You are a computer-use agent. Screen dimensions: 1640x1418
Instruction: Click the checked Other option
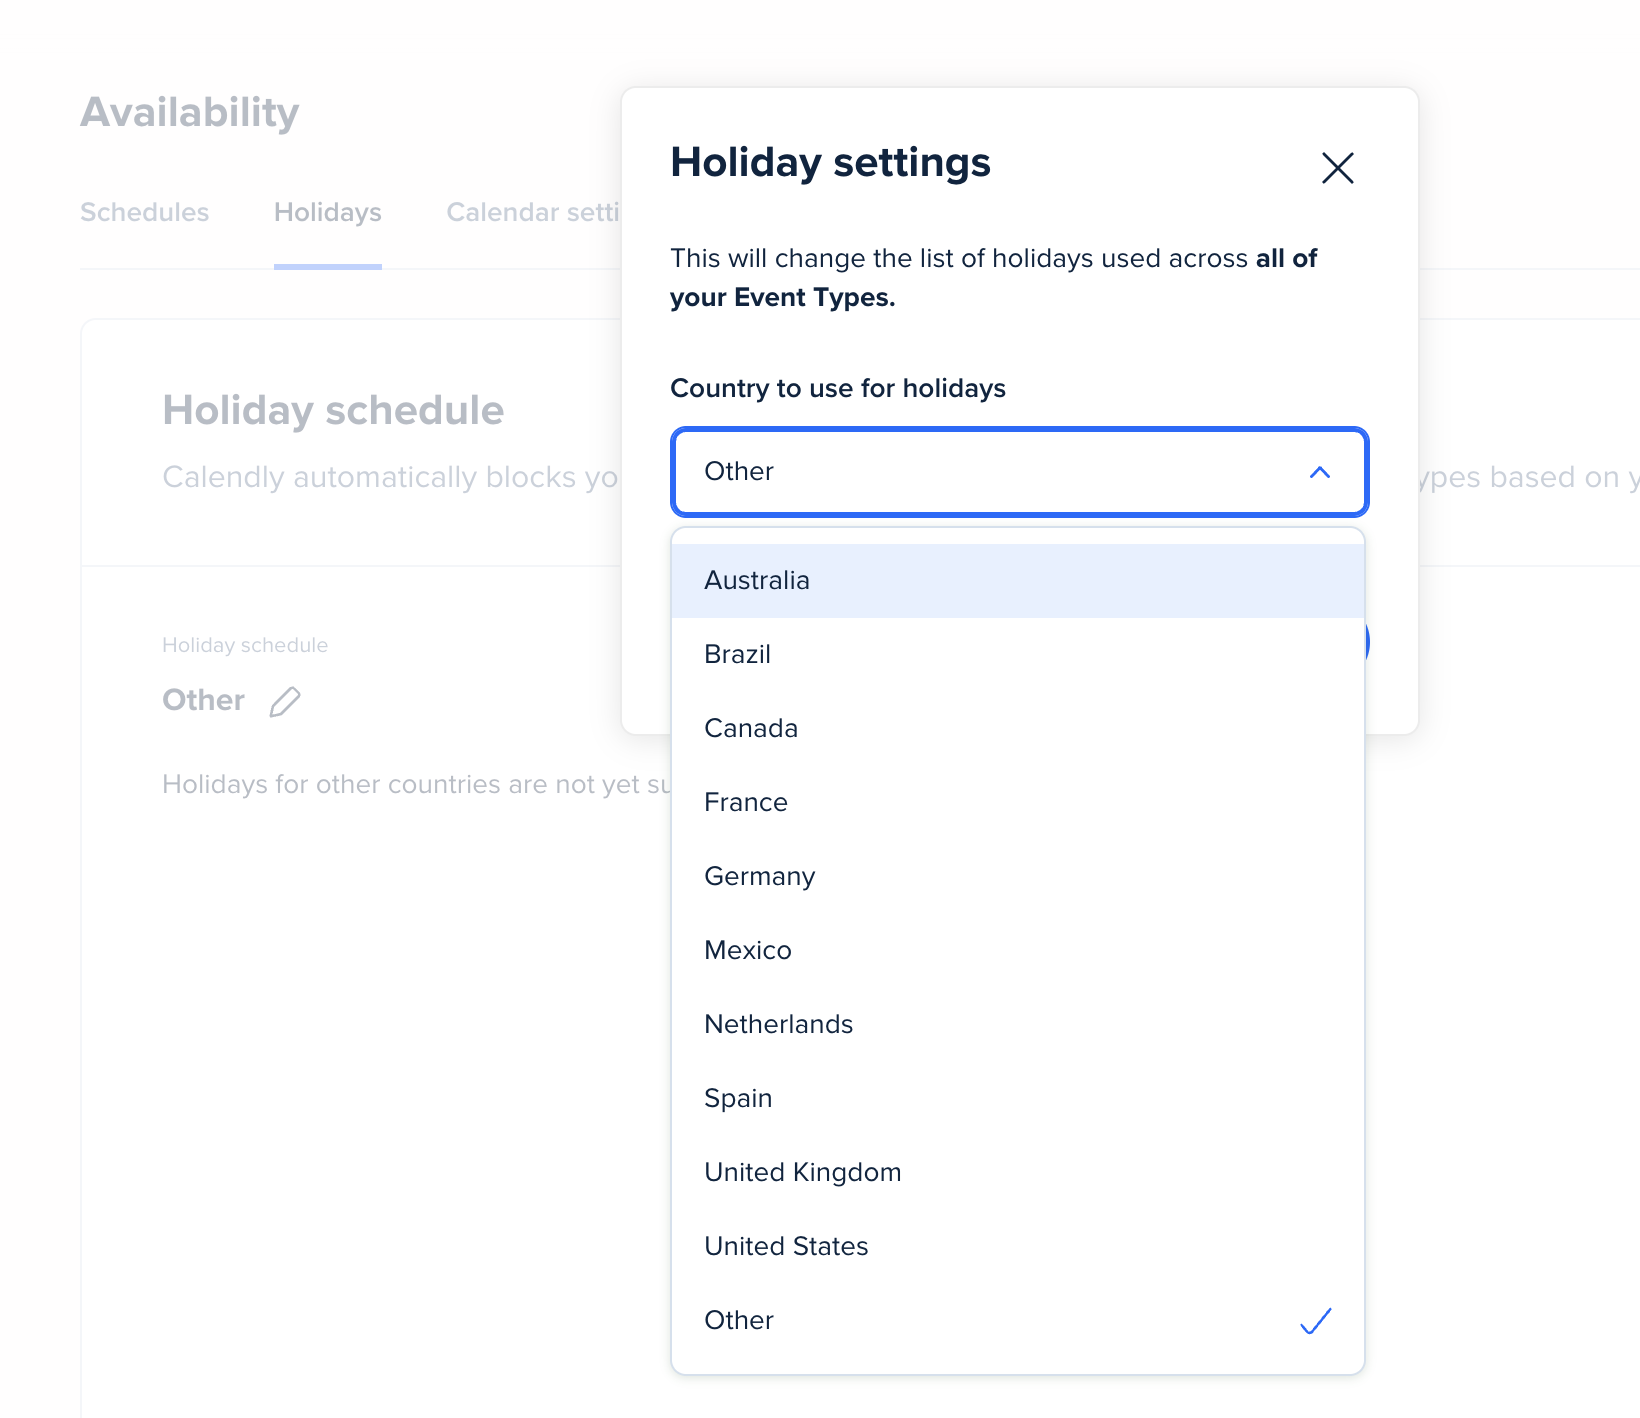(740, 1321)
